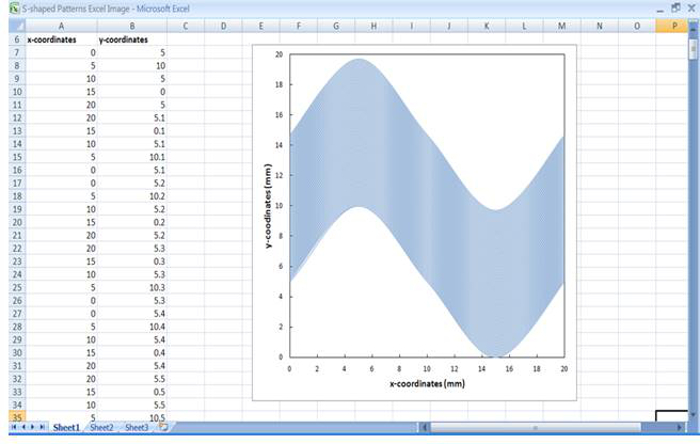Select column A header
700x444 pixels.
pos(62,26)
